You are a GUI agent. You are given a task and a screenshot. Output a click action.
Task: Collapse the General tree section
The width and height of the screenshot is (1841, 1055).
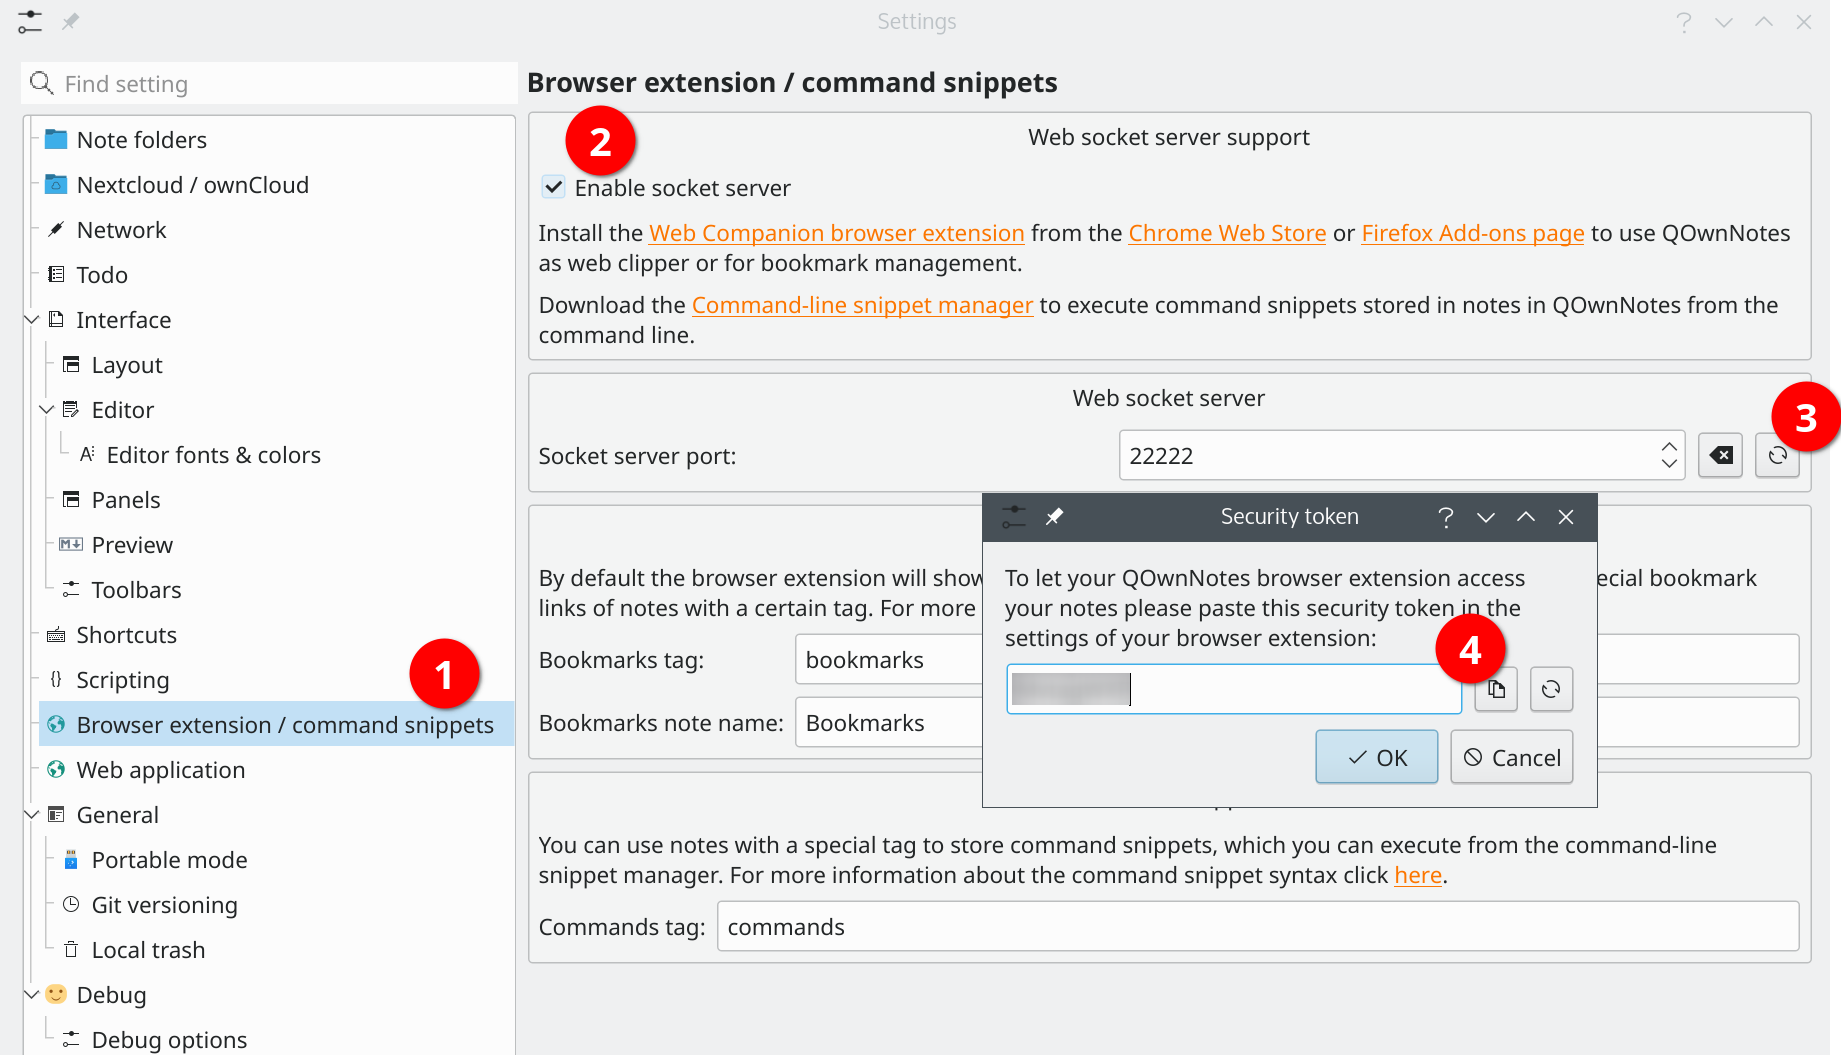click(32, 815)
